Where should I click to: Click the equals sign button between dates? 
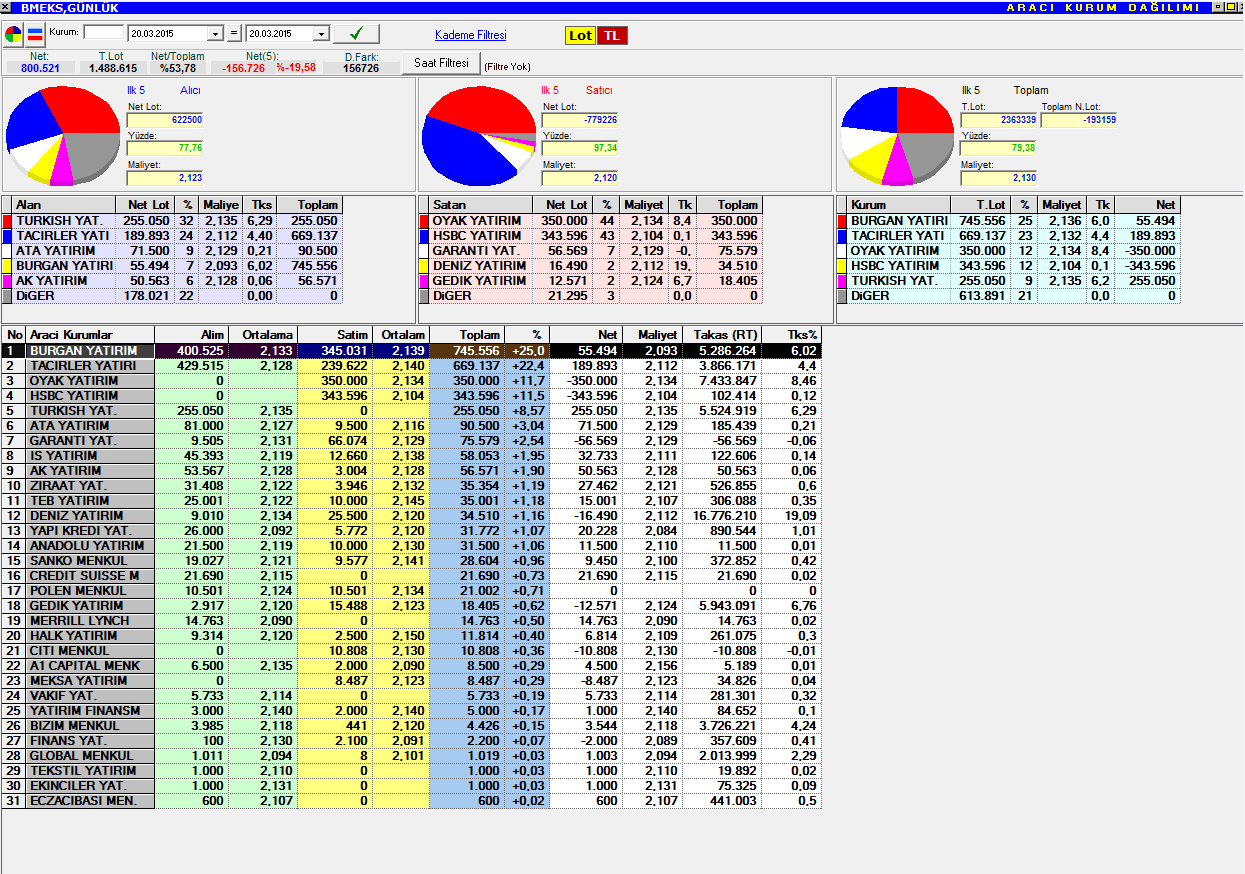pos(235,33)
